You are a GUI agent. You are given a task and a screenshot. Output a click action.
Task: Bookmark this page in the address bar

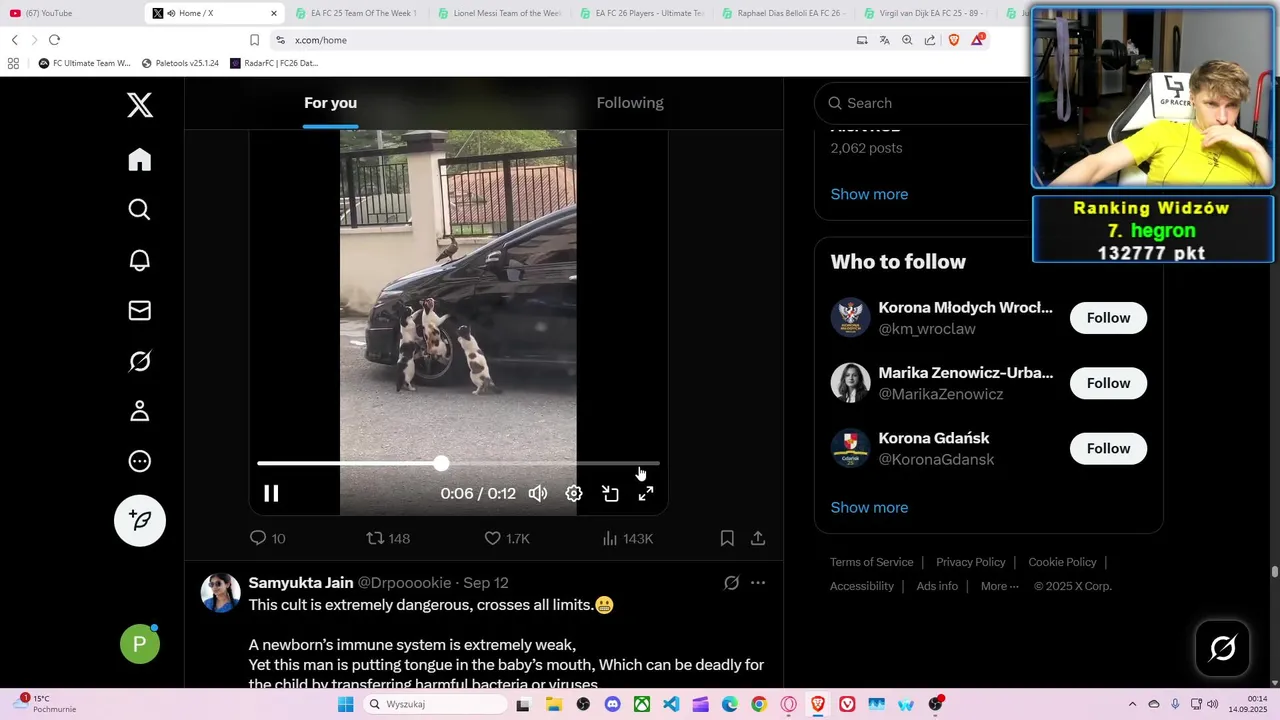[254, 40]
